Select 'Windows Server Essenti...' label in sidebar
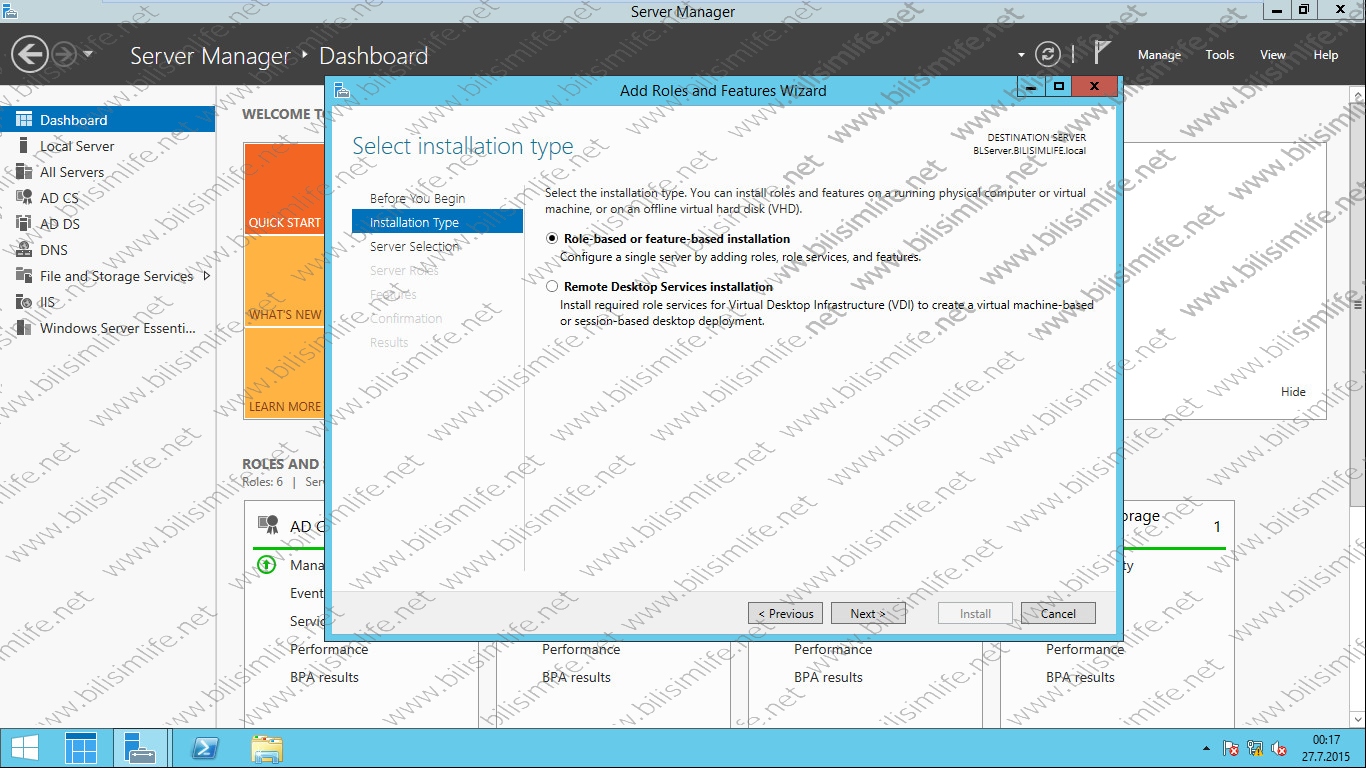 (118, 328)
